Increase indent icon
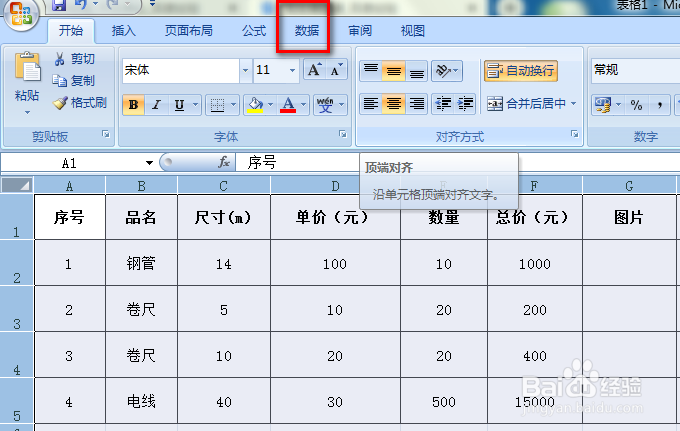The width and height of the screenshot is (680, 431). coord(465,104)
